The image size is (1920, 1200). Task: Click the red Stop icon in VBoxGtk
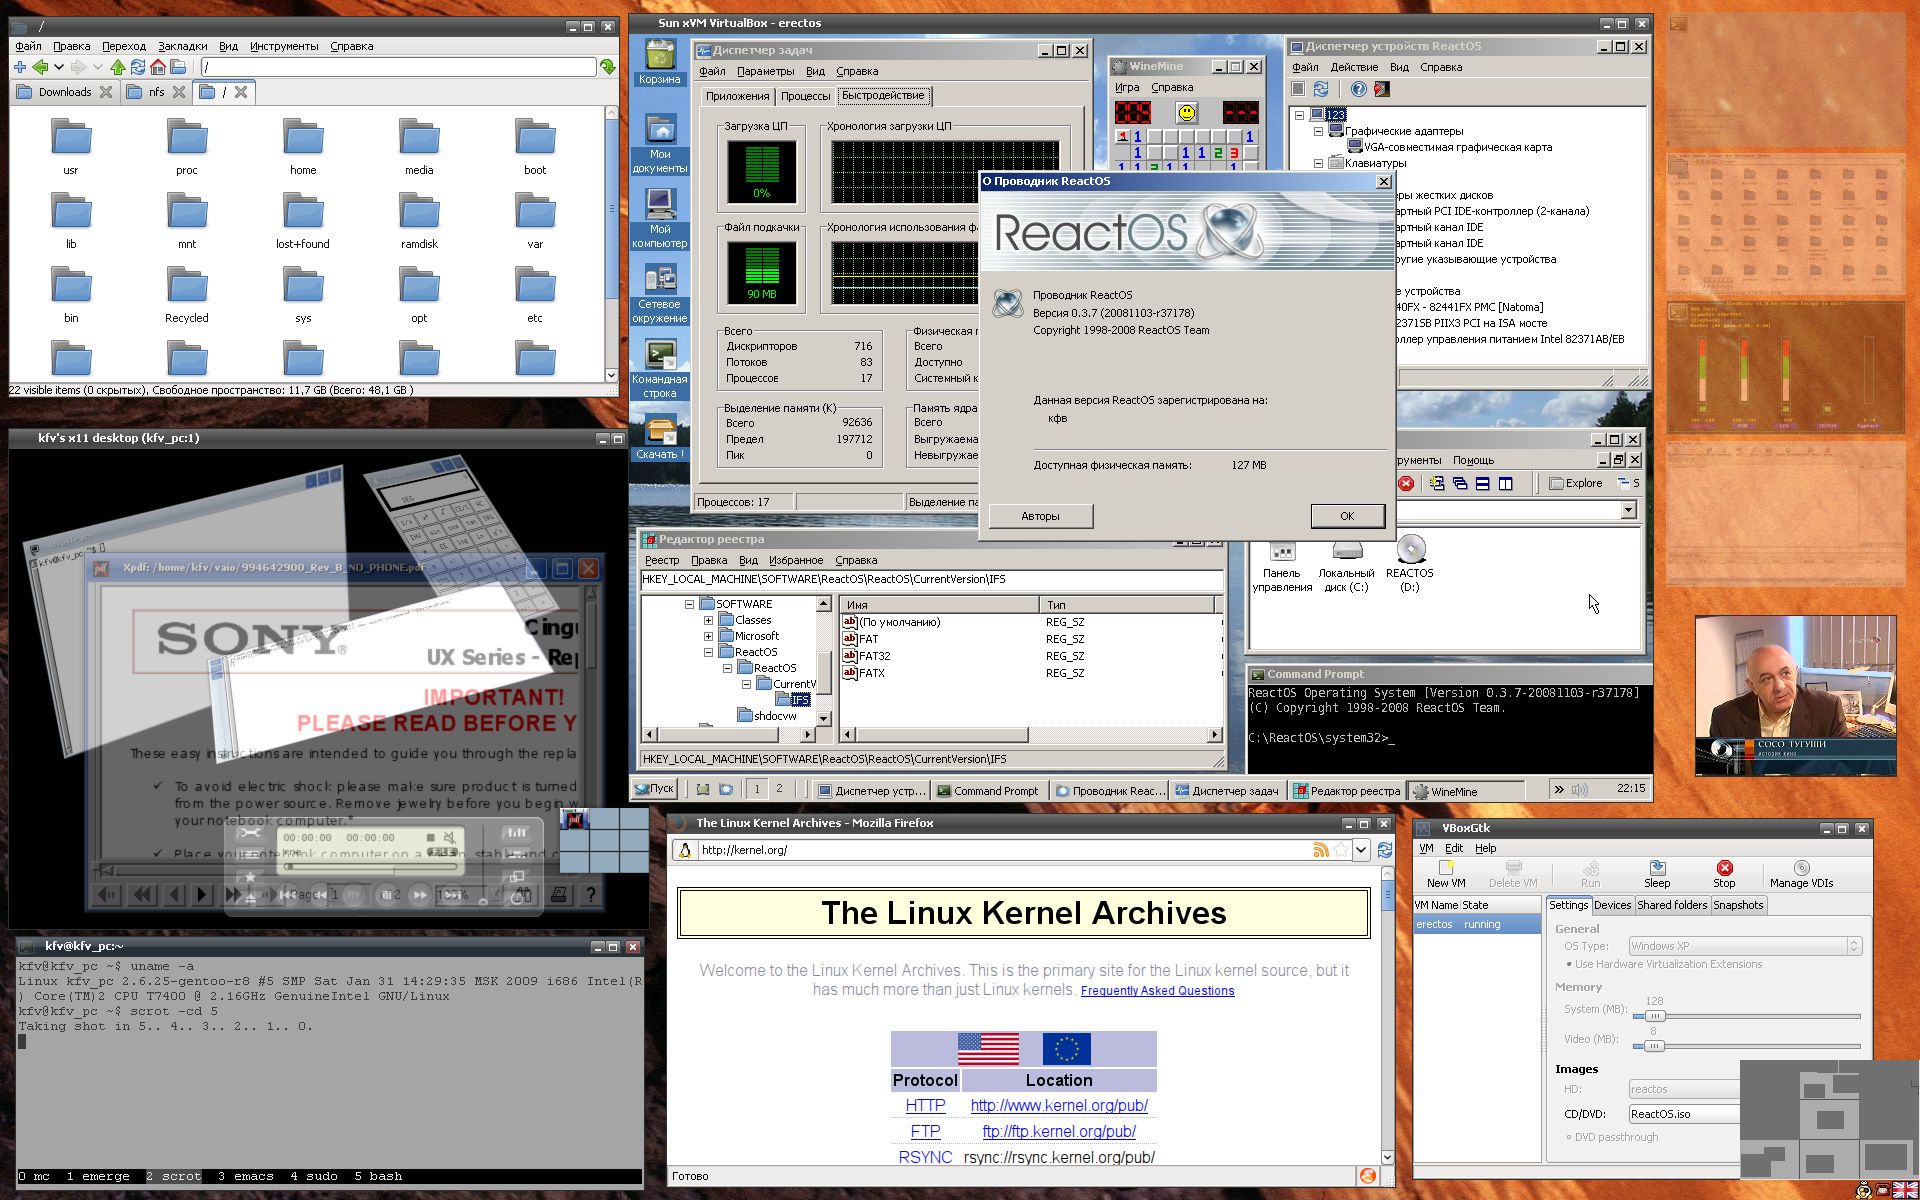[x=1724, y=874]
